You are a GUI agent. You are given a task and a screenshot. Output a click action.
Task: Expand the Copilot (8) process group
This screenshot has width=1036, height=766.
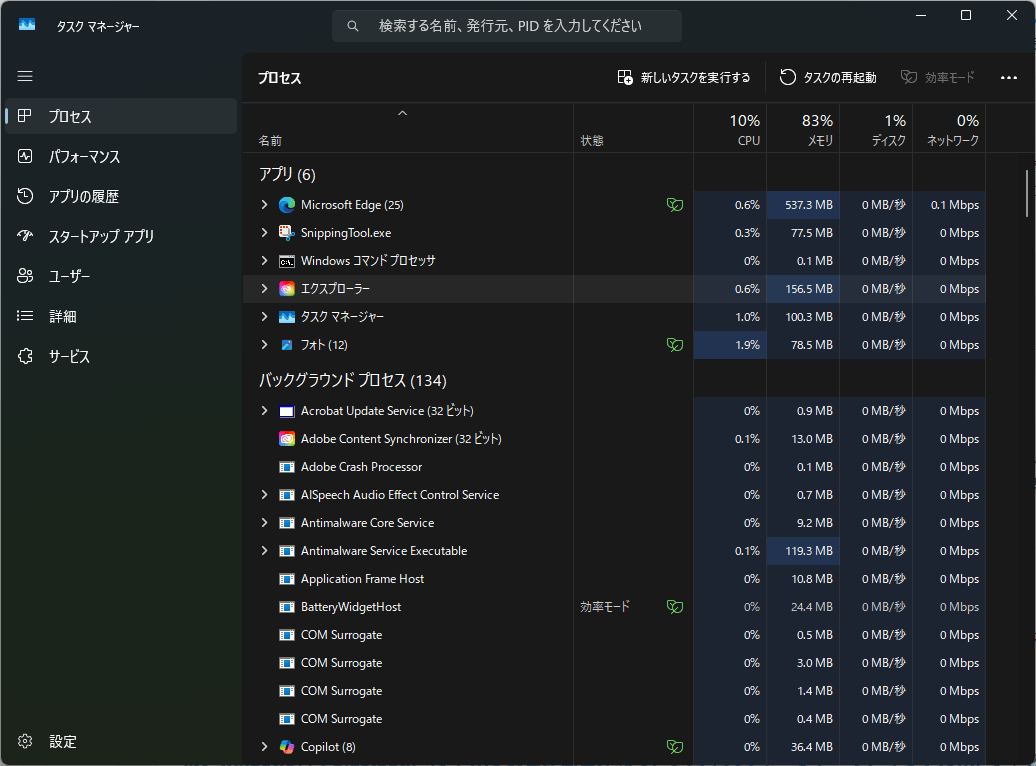tap(264, 747)
